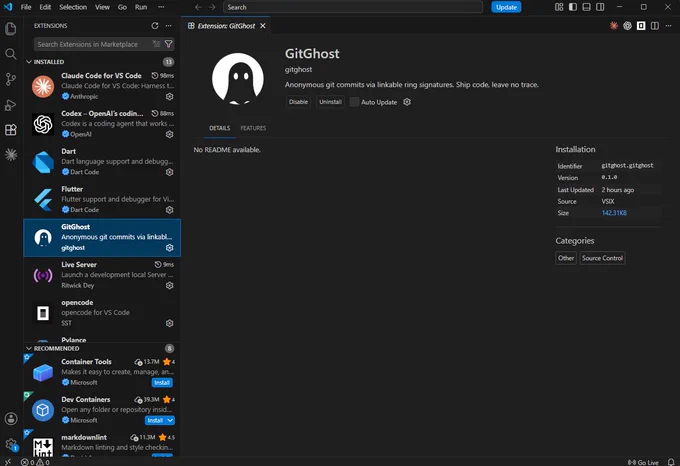Split the editor to the right
The image size is (680, 466).
(x=655, y=26)
